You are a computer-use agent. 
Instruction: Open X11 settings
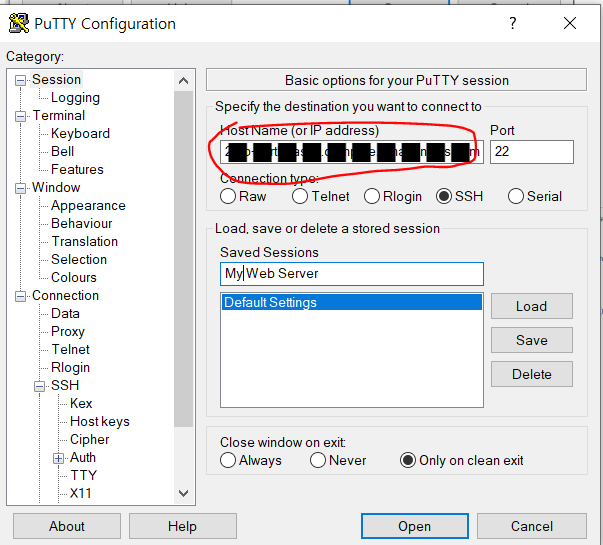point(80,493)
